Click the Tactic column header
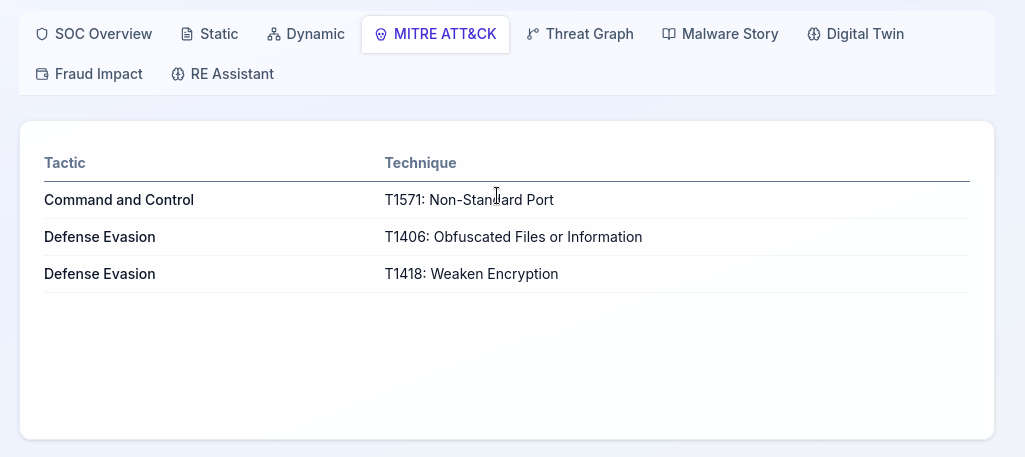This screenshot has width=1025, height=457. pos(65,163)
